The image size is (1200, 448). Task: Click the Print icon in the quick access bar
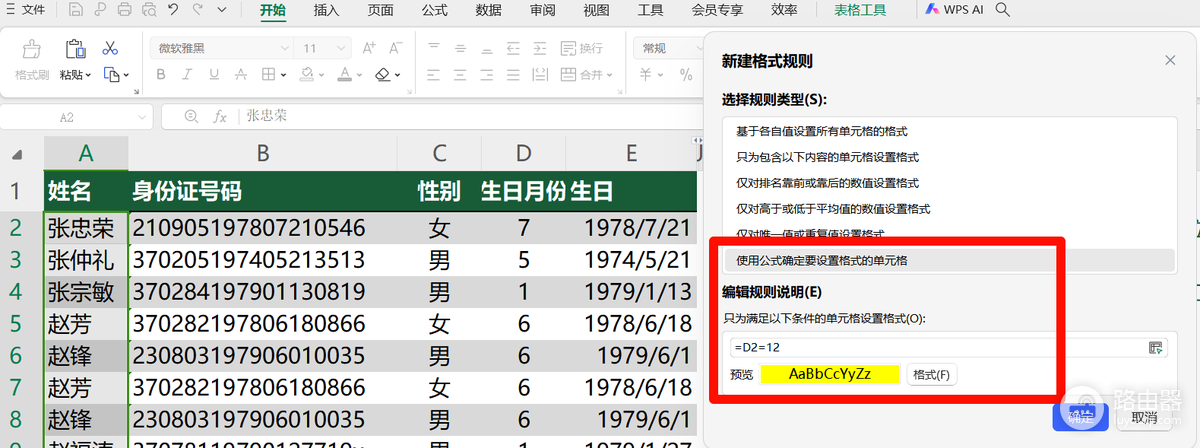coord(124,11)
